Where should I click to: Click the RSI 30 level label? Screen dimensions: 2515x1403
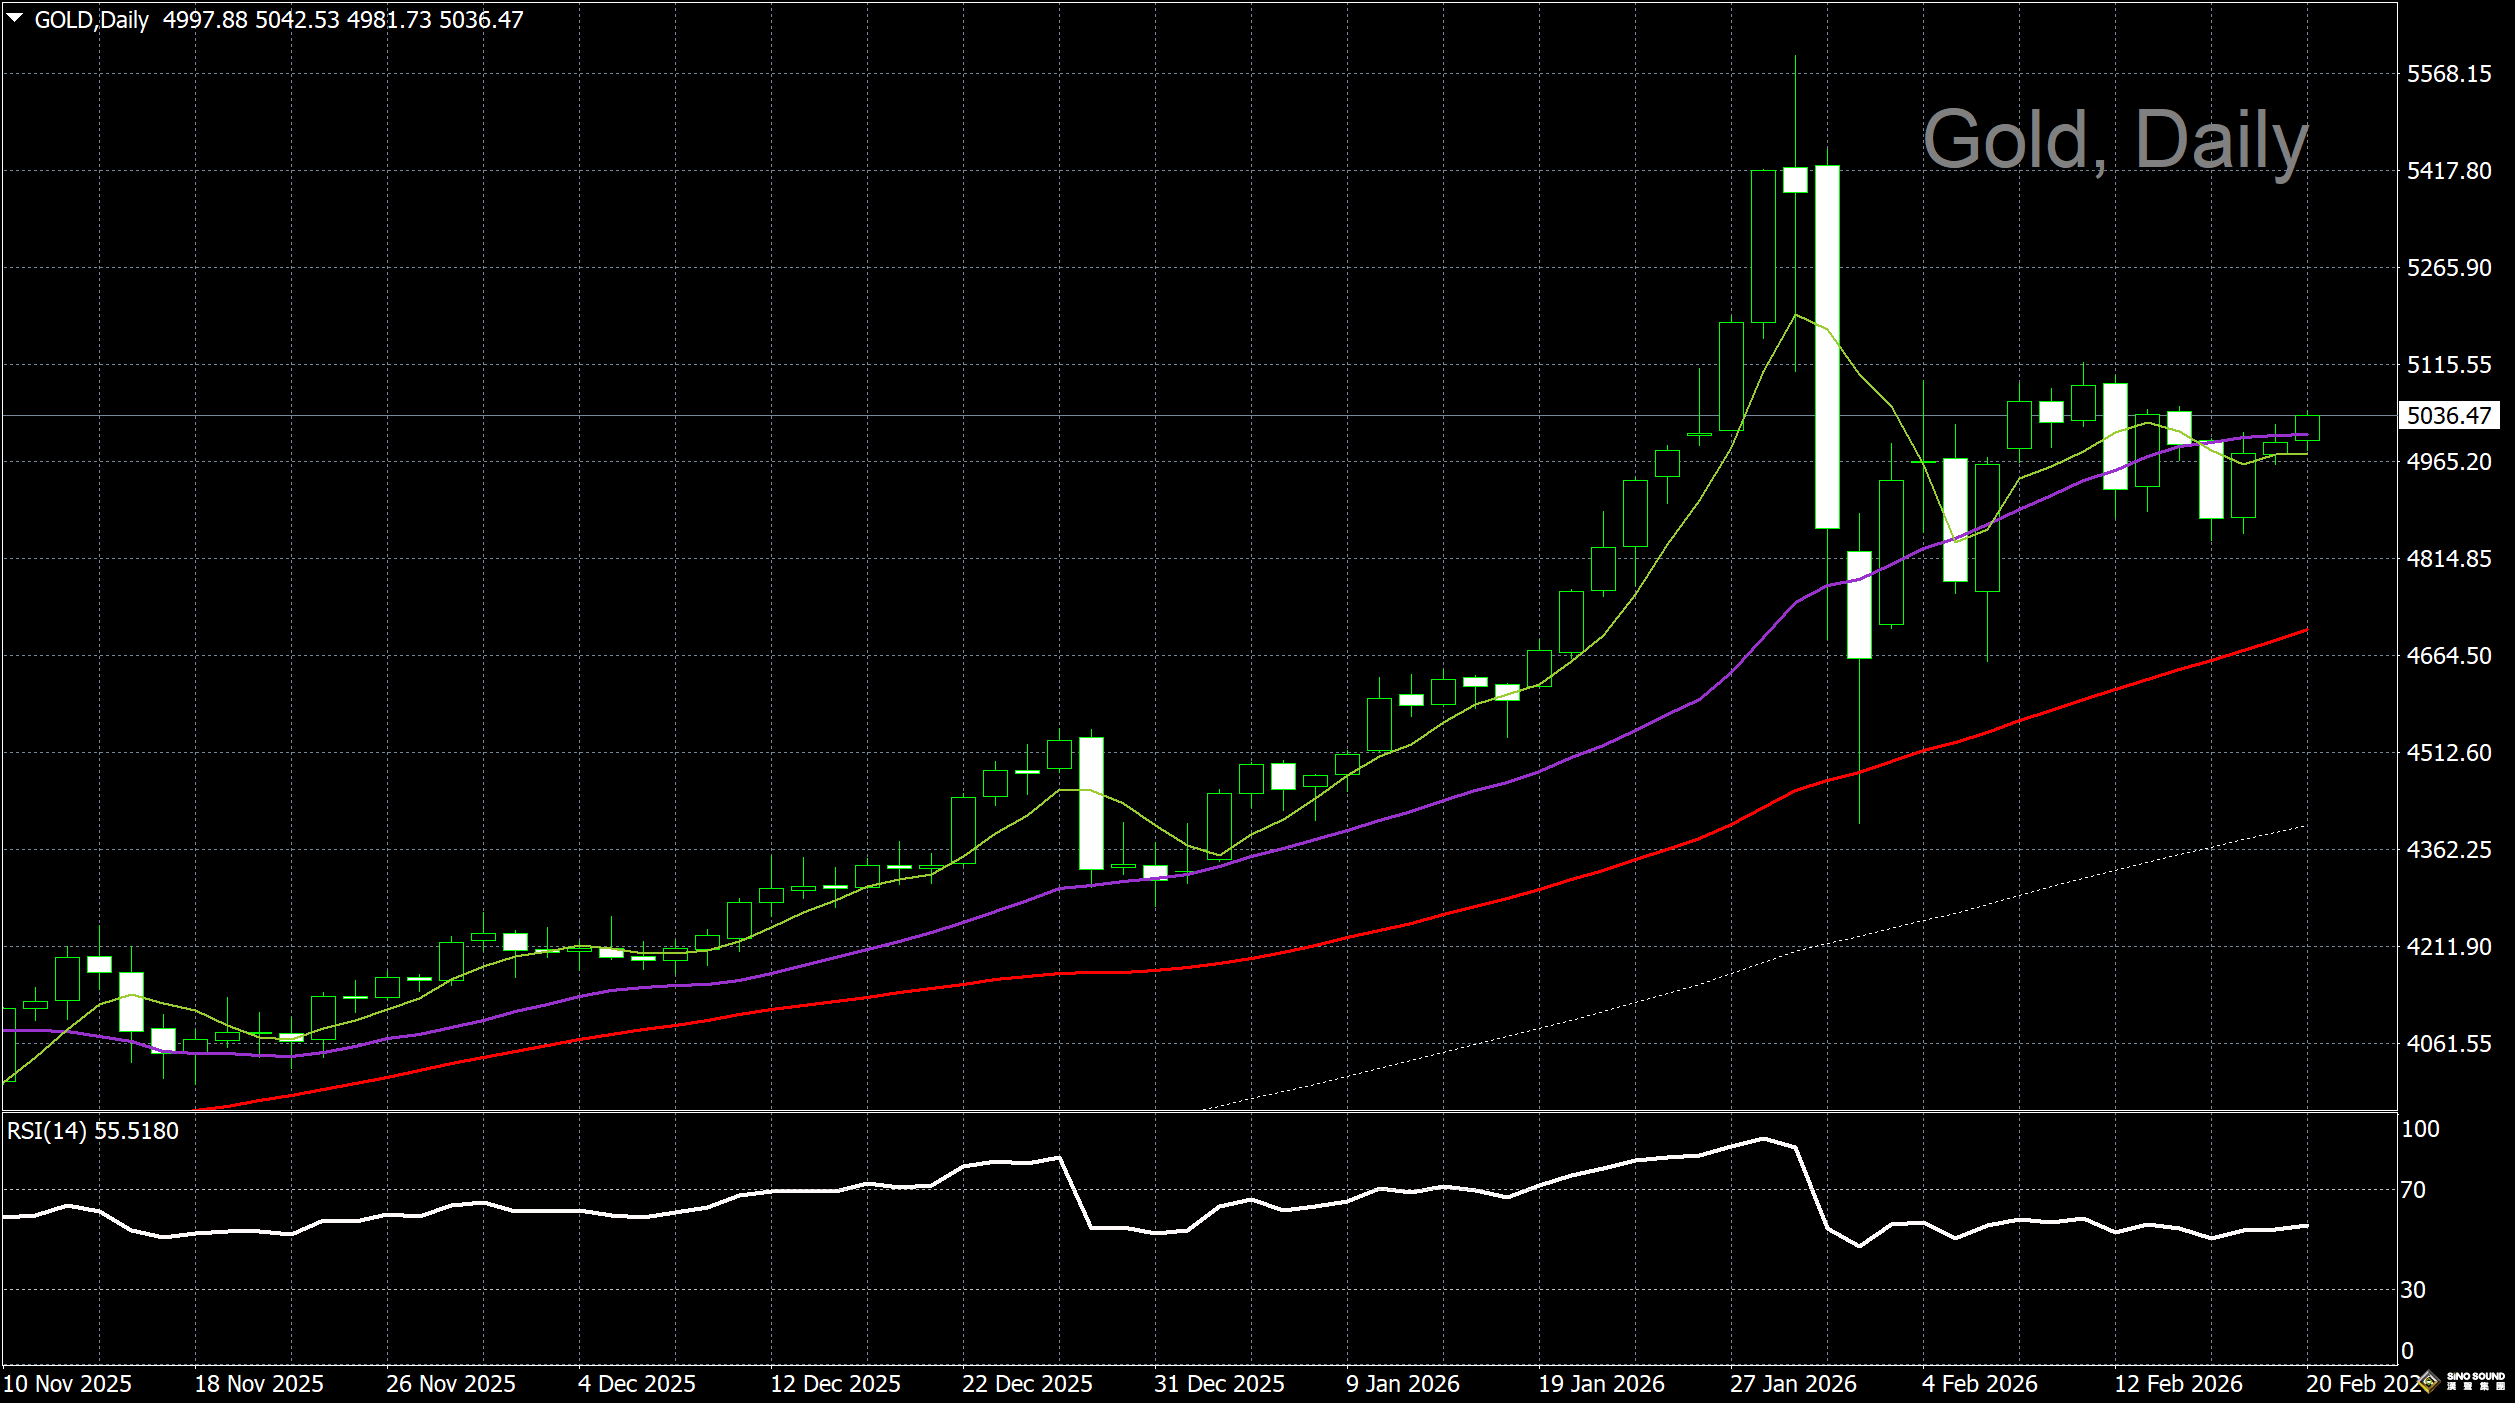pyautogui.click(x=2413, y=1290)
